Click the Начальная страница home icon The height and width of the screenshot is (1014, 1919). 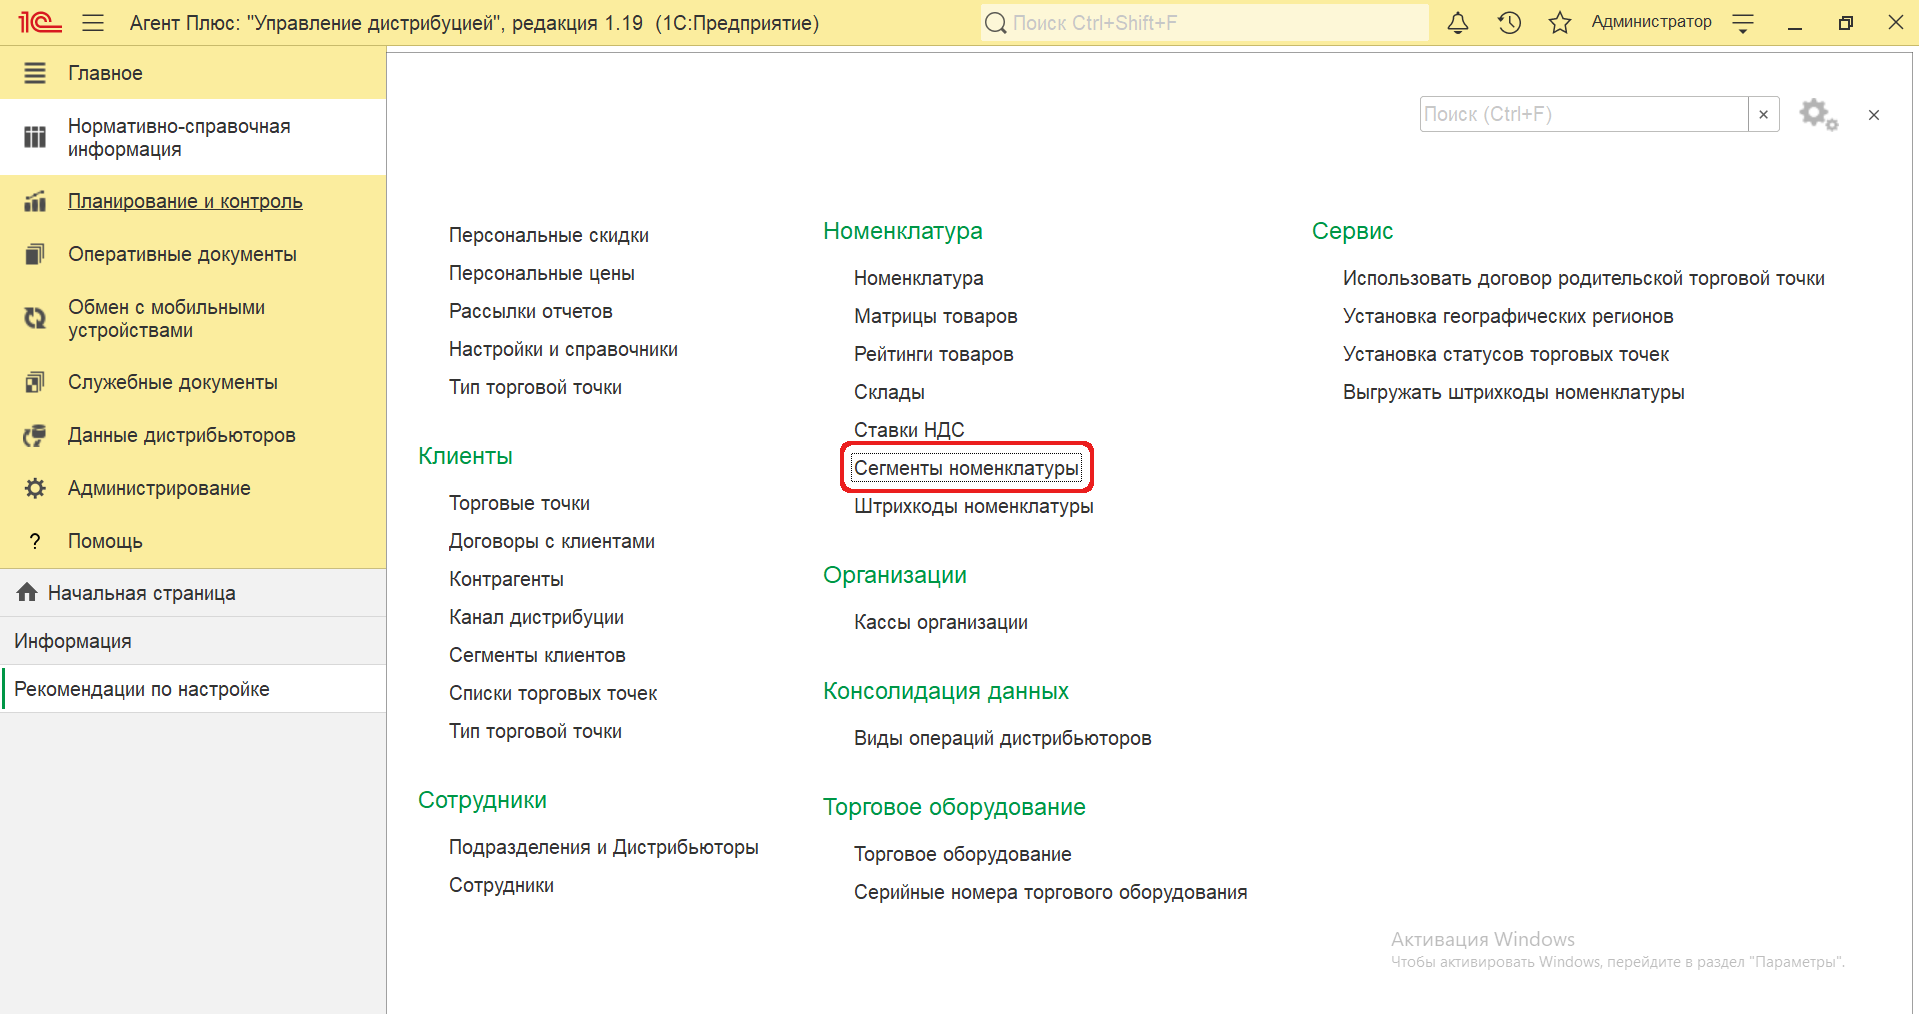coord(27,592)
